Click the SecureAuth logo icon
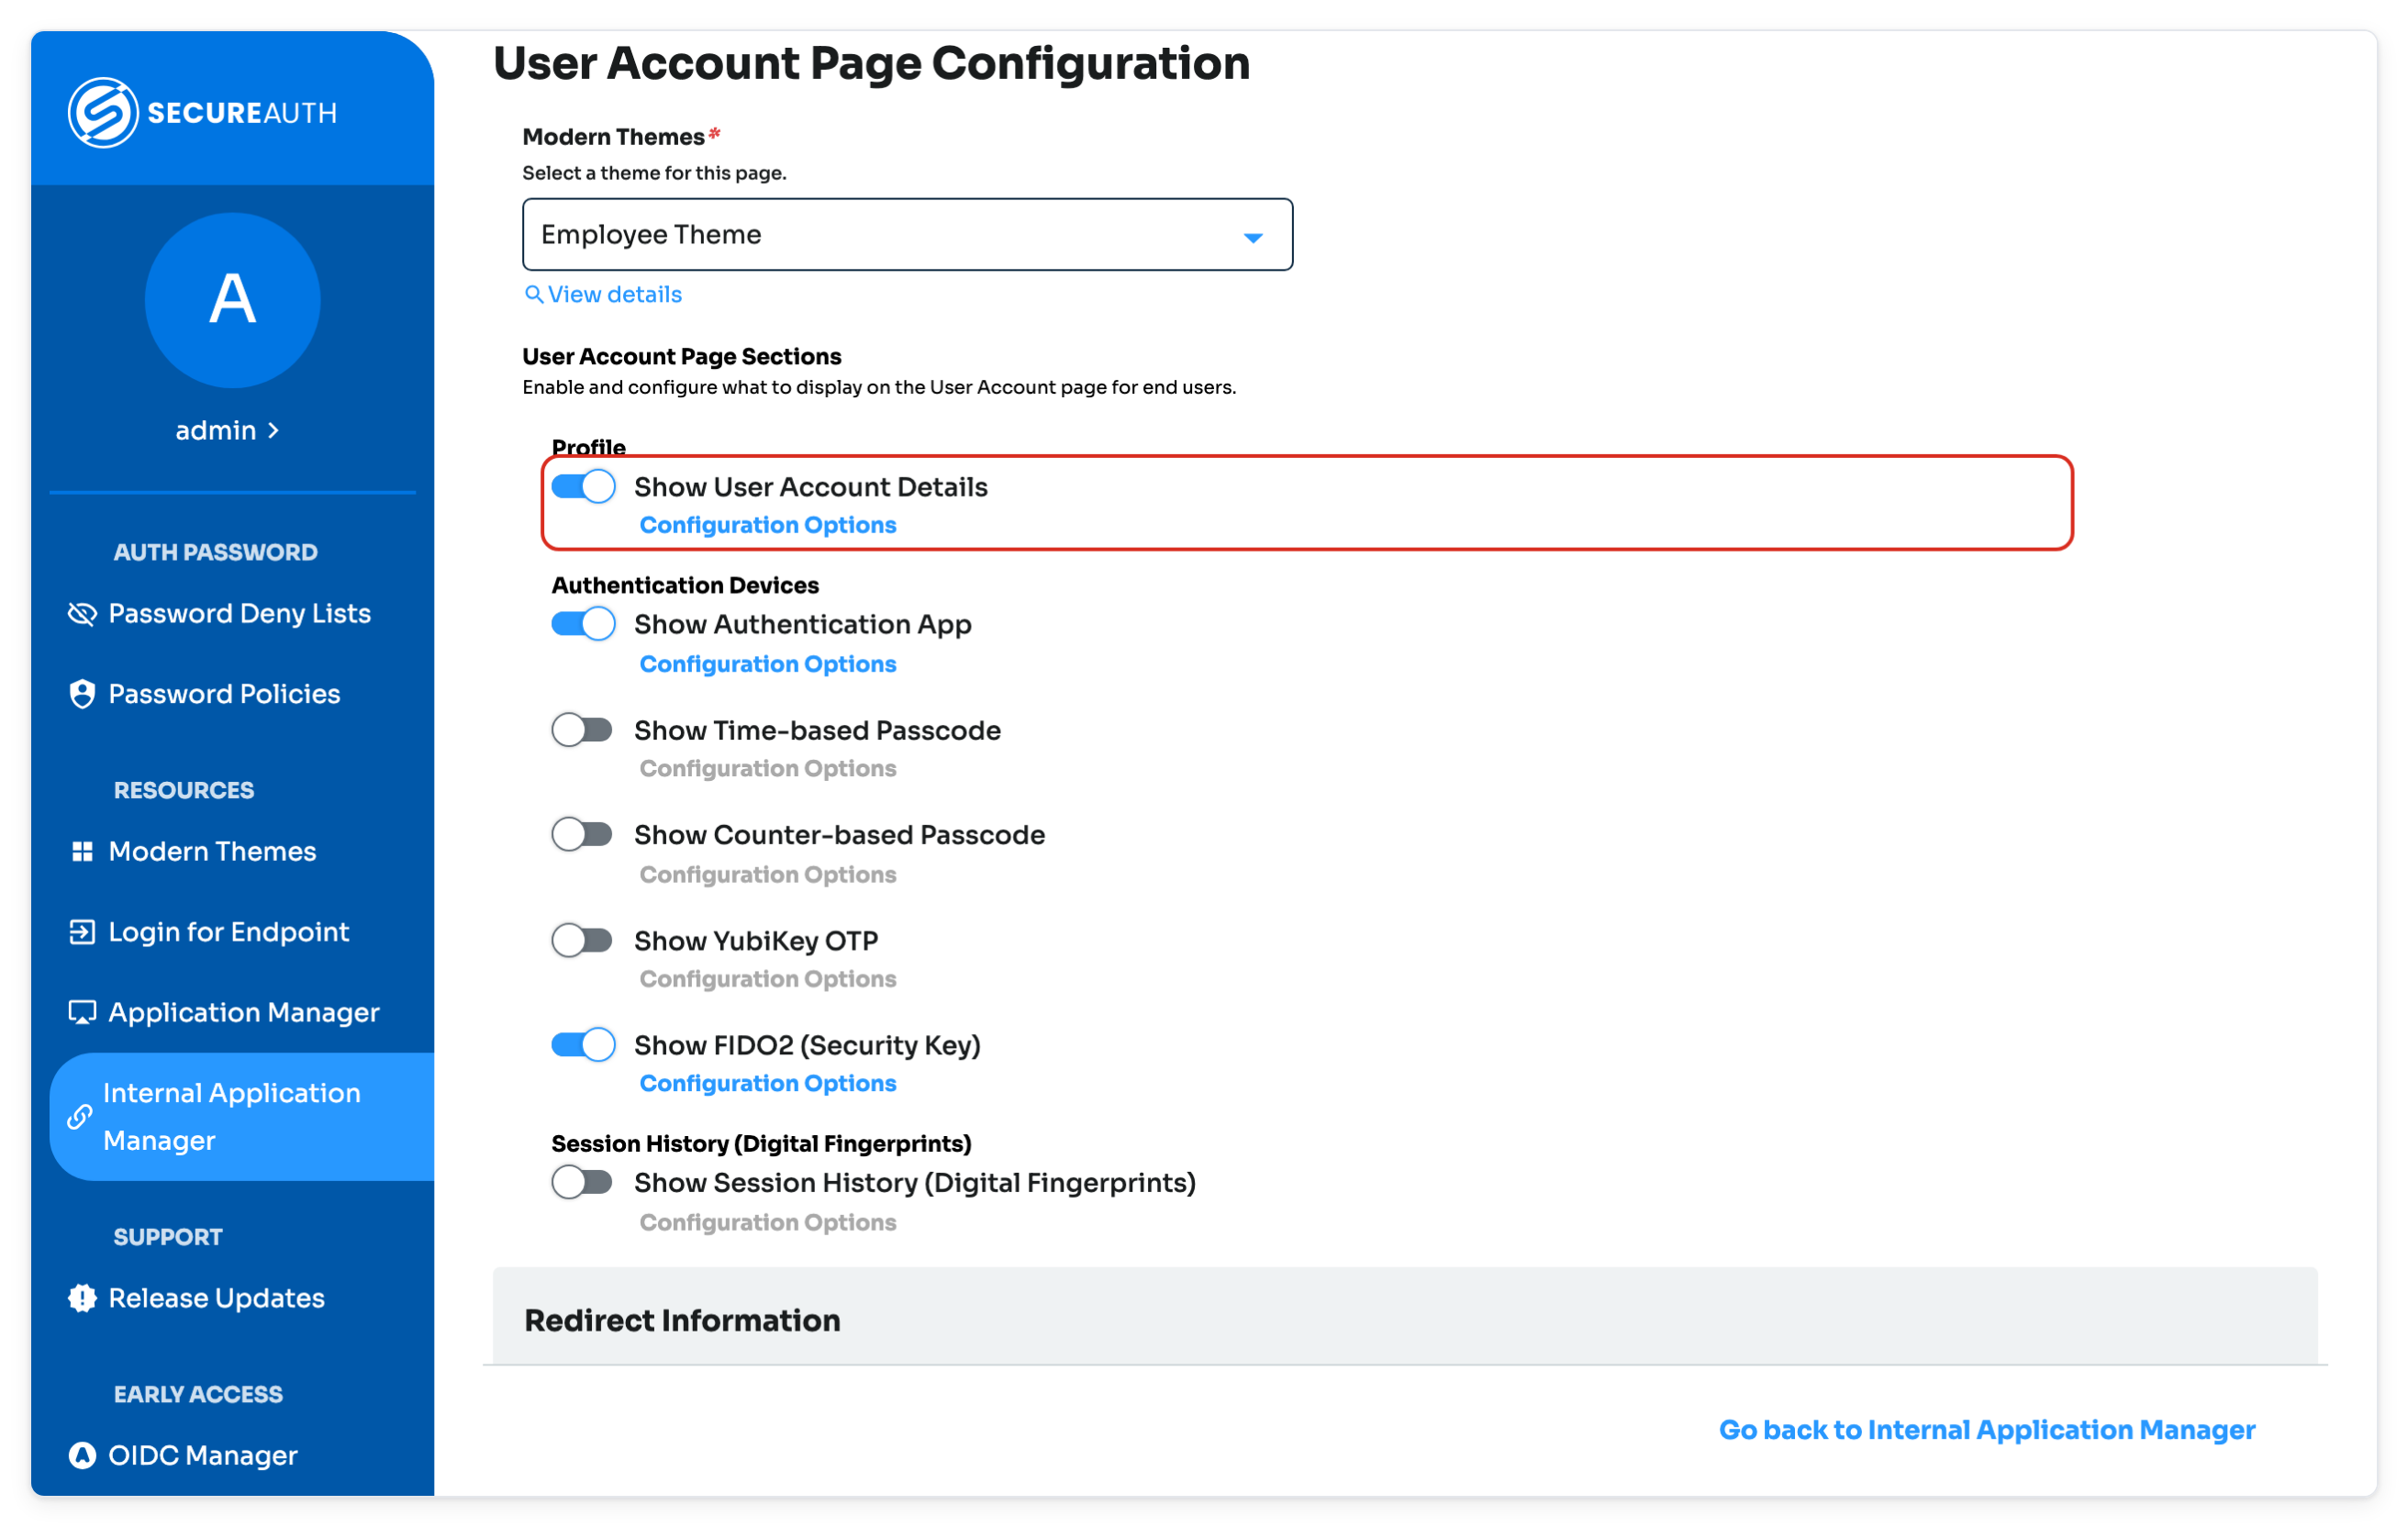The width and height of the screenshot is (2408, 1527). click(102, 112)
